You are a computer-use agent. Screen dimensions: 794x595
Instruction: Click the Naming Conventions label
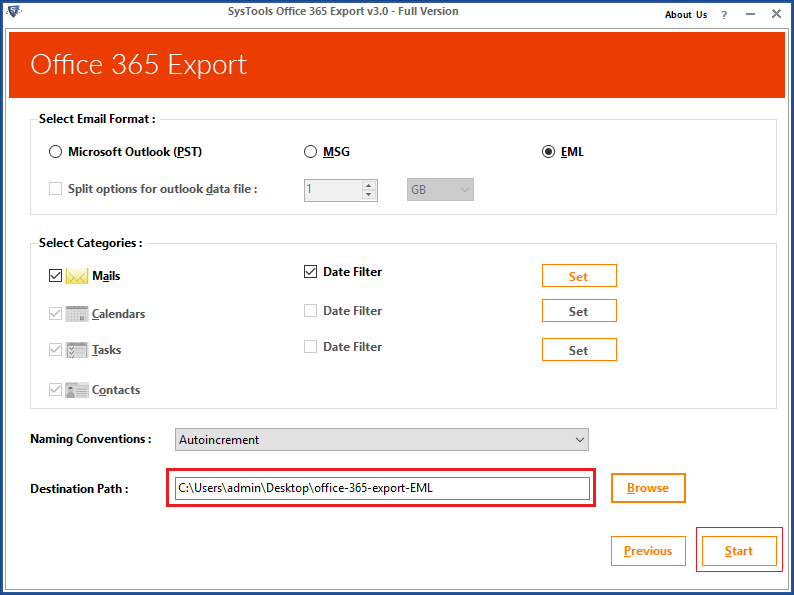point(91,439)
